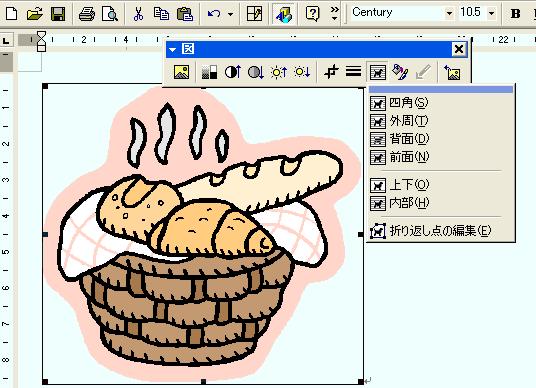536x388 pixels.
Task: Click the Reset Picture icon
Action: pos(453,72)
